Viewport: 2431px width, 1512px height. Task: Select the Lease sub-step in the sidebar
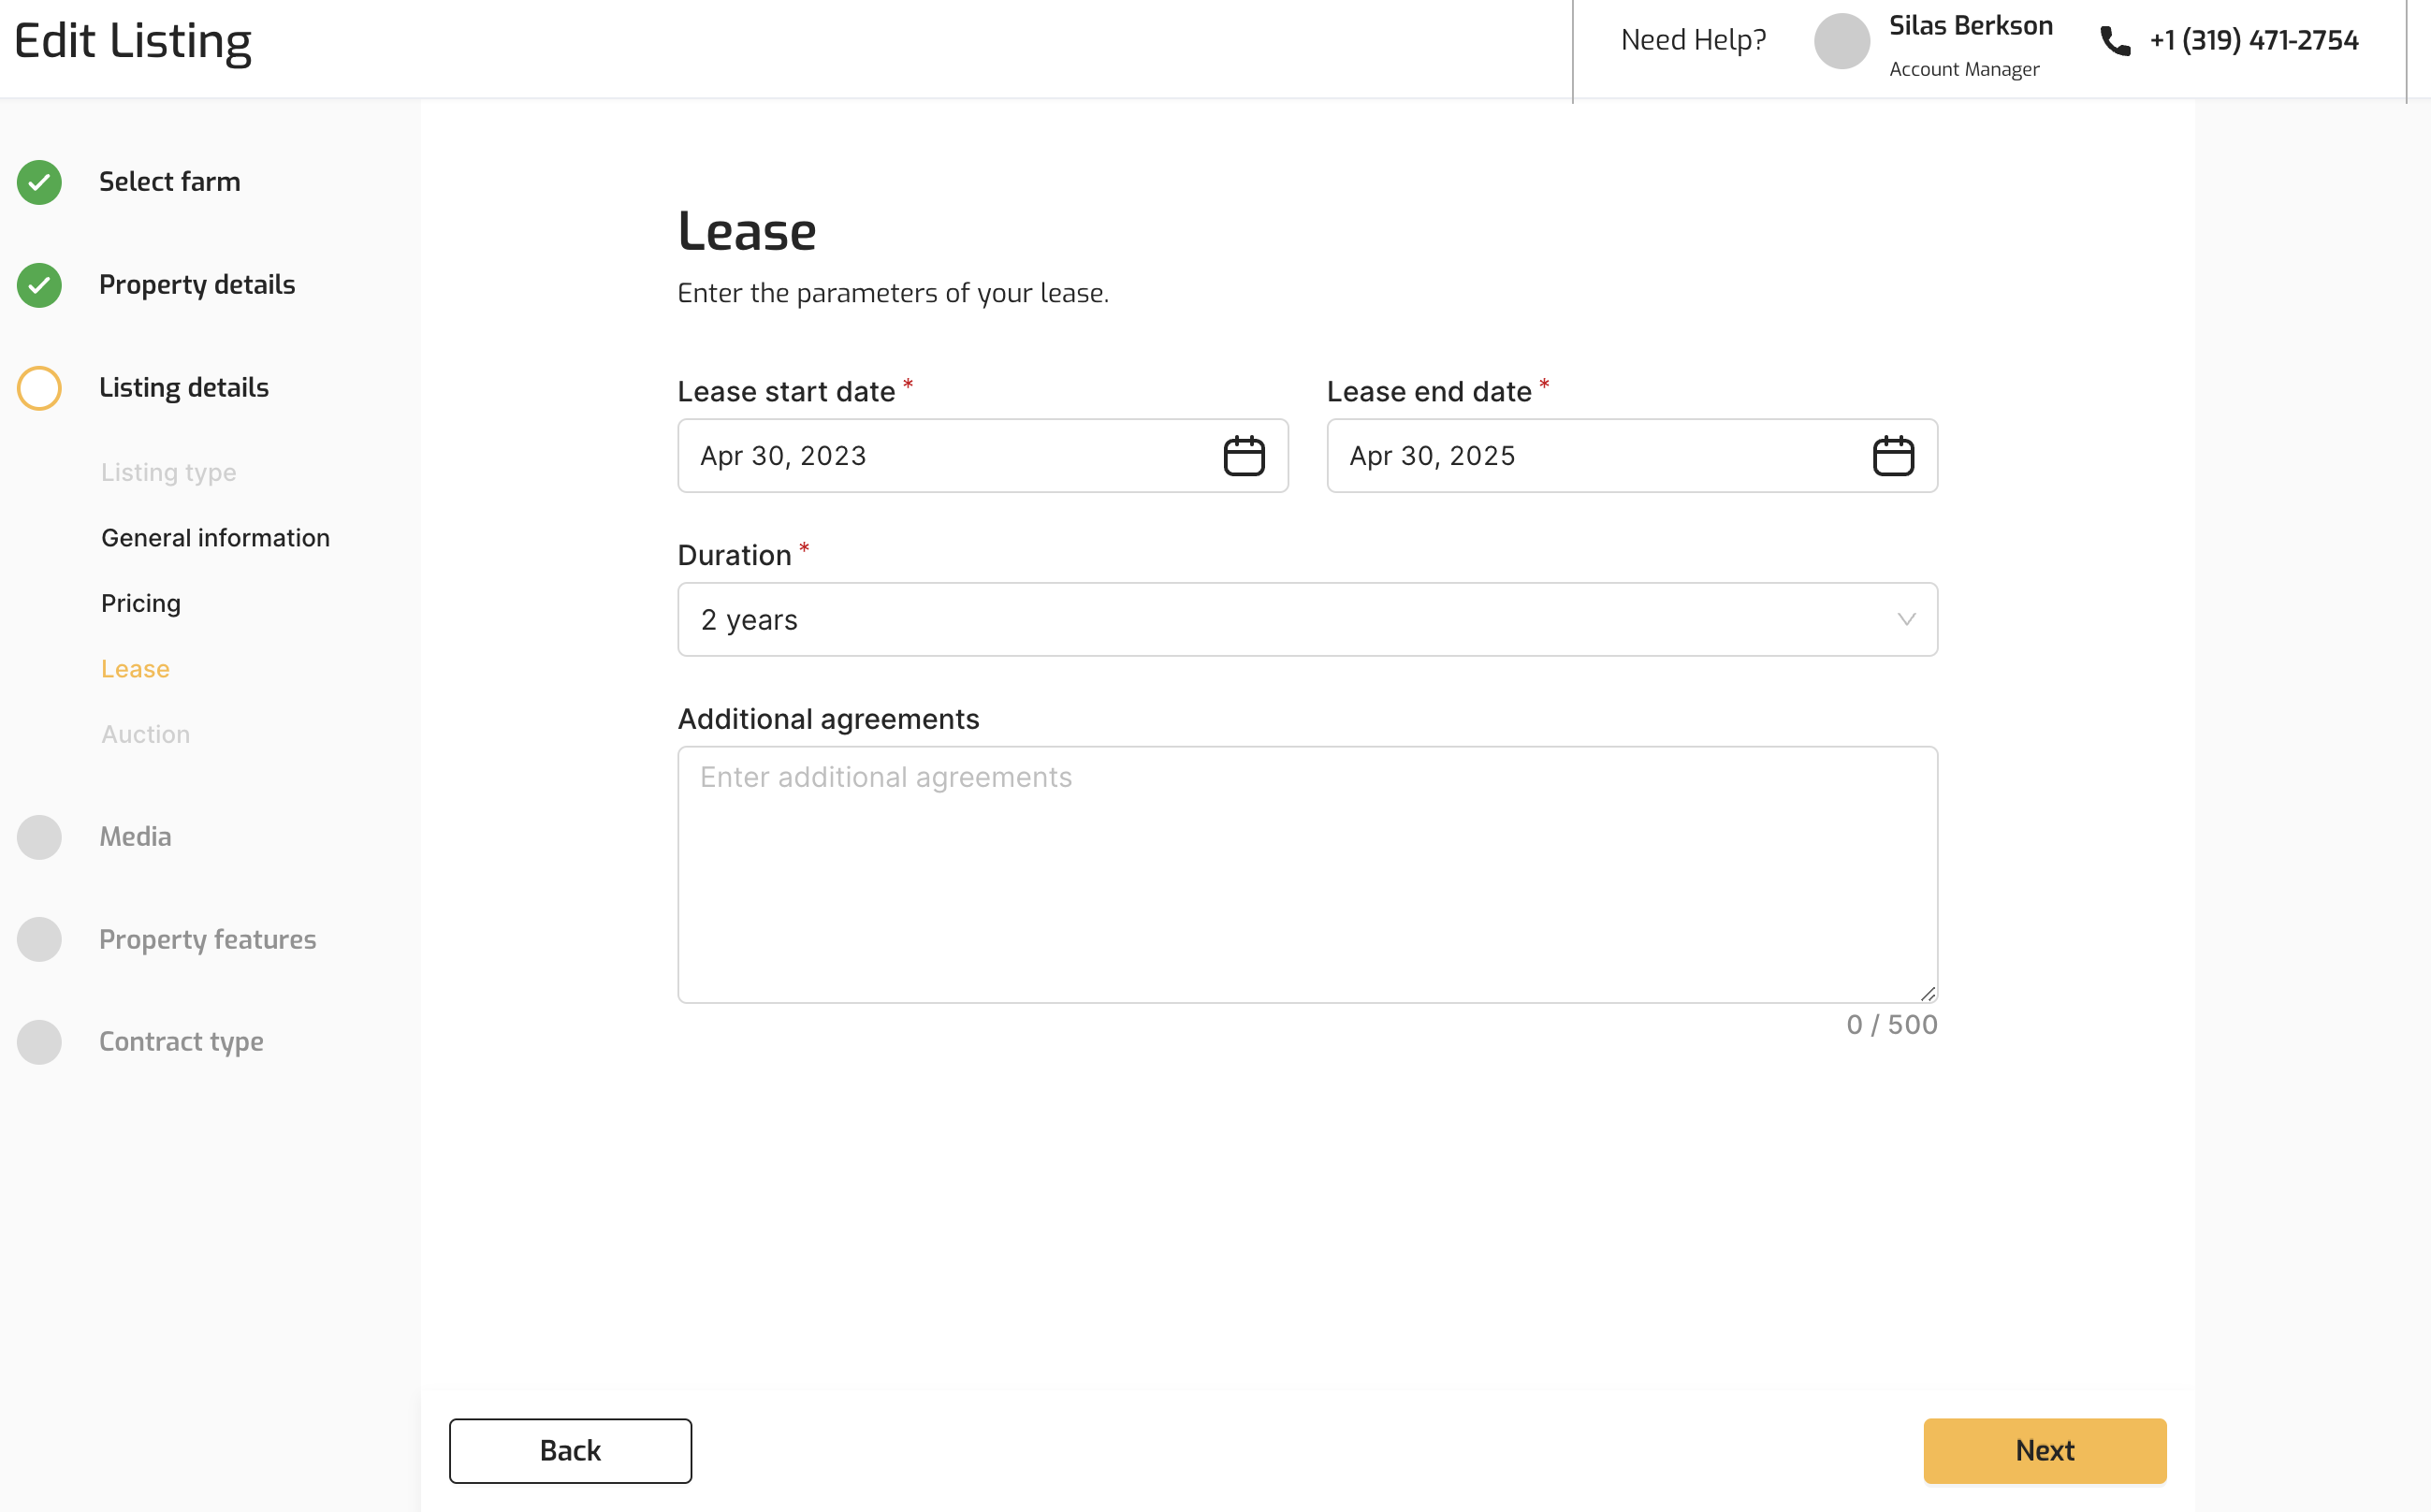click(x=135, y=669)
